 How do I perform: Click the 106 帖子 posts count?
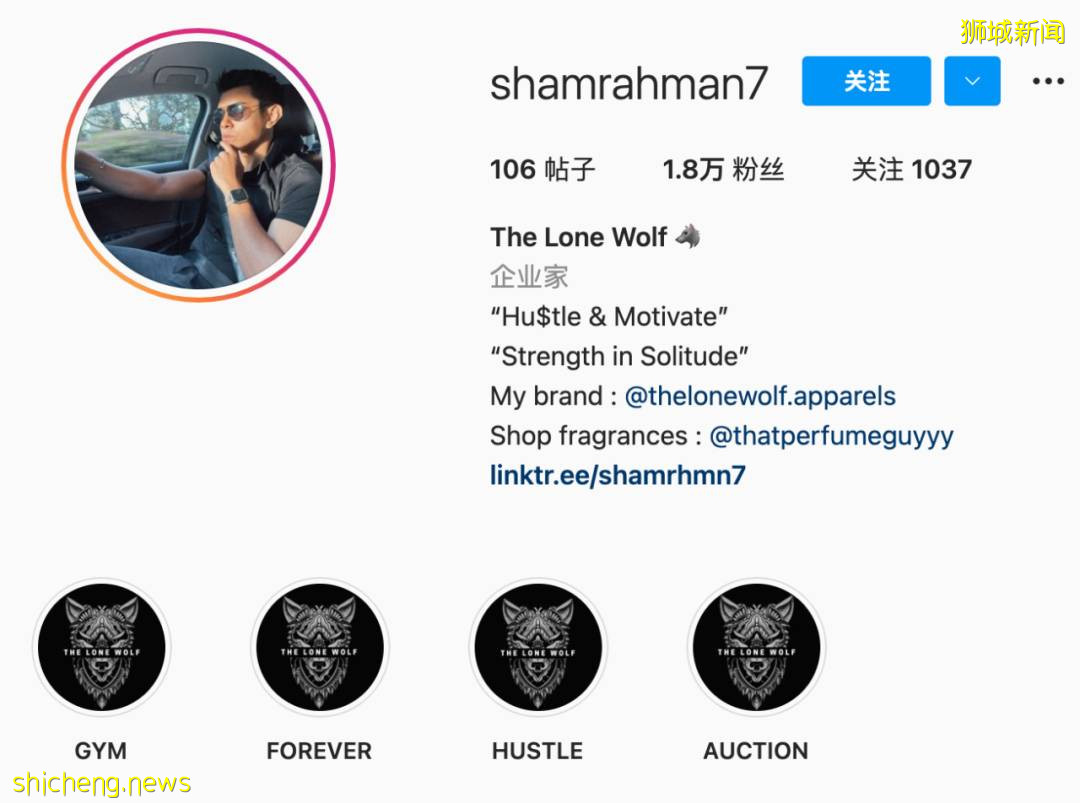point(542,169)
